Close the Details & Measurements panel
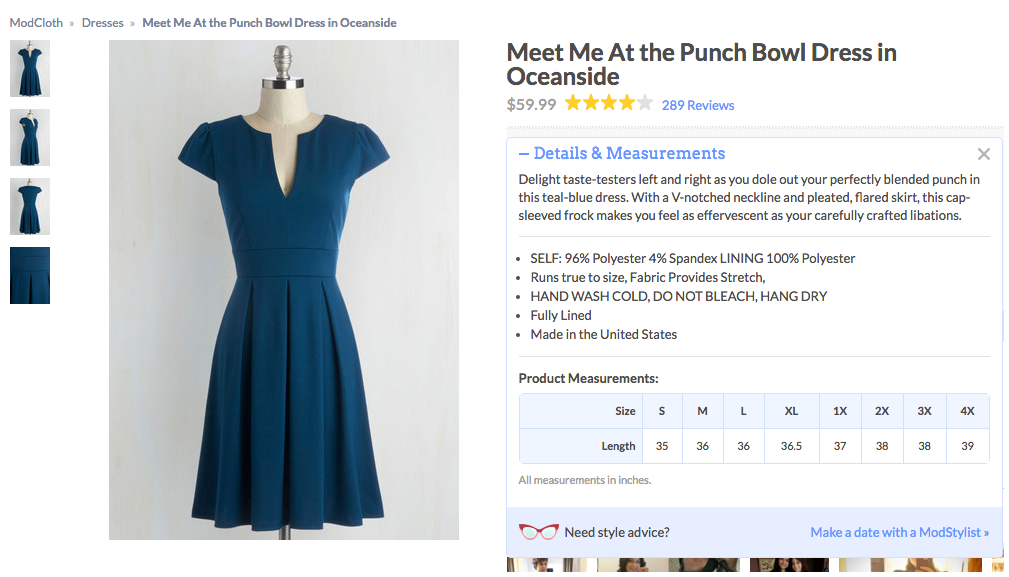 pyautogui.click(x=983, y=154)
